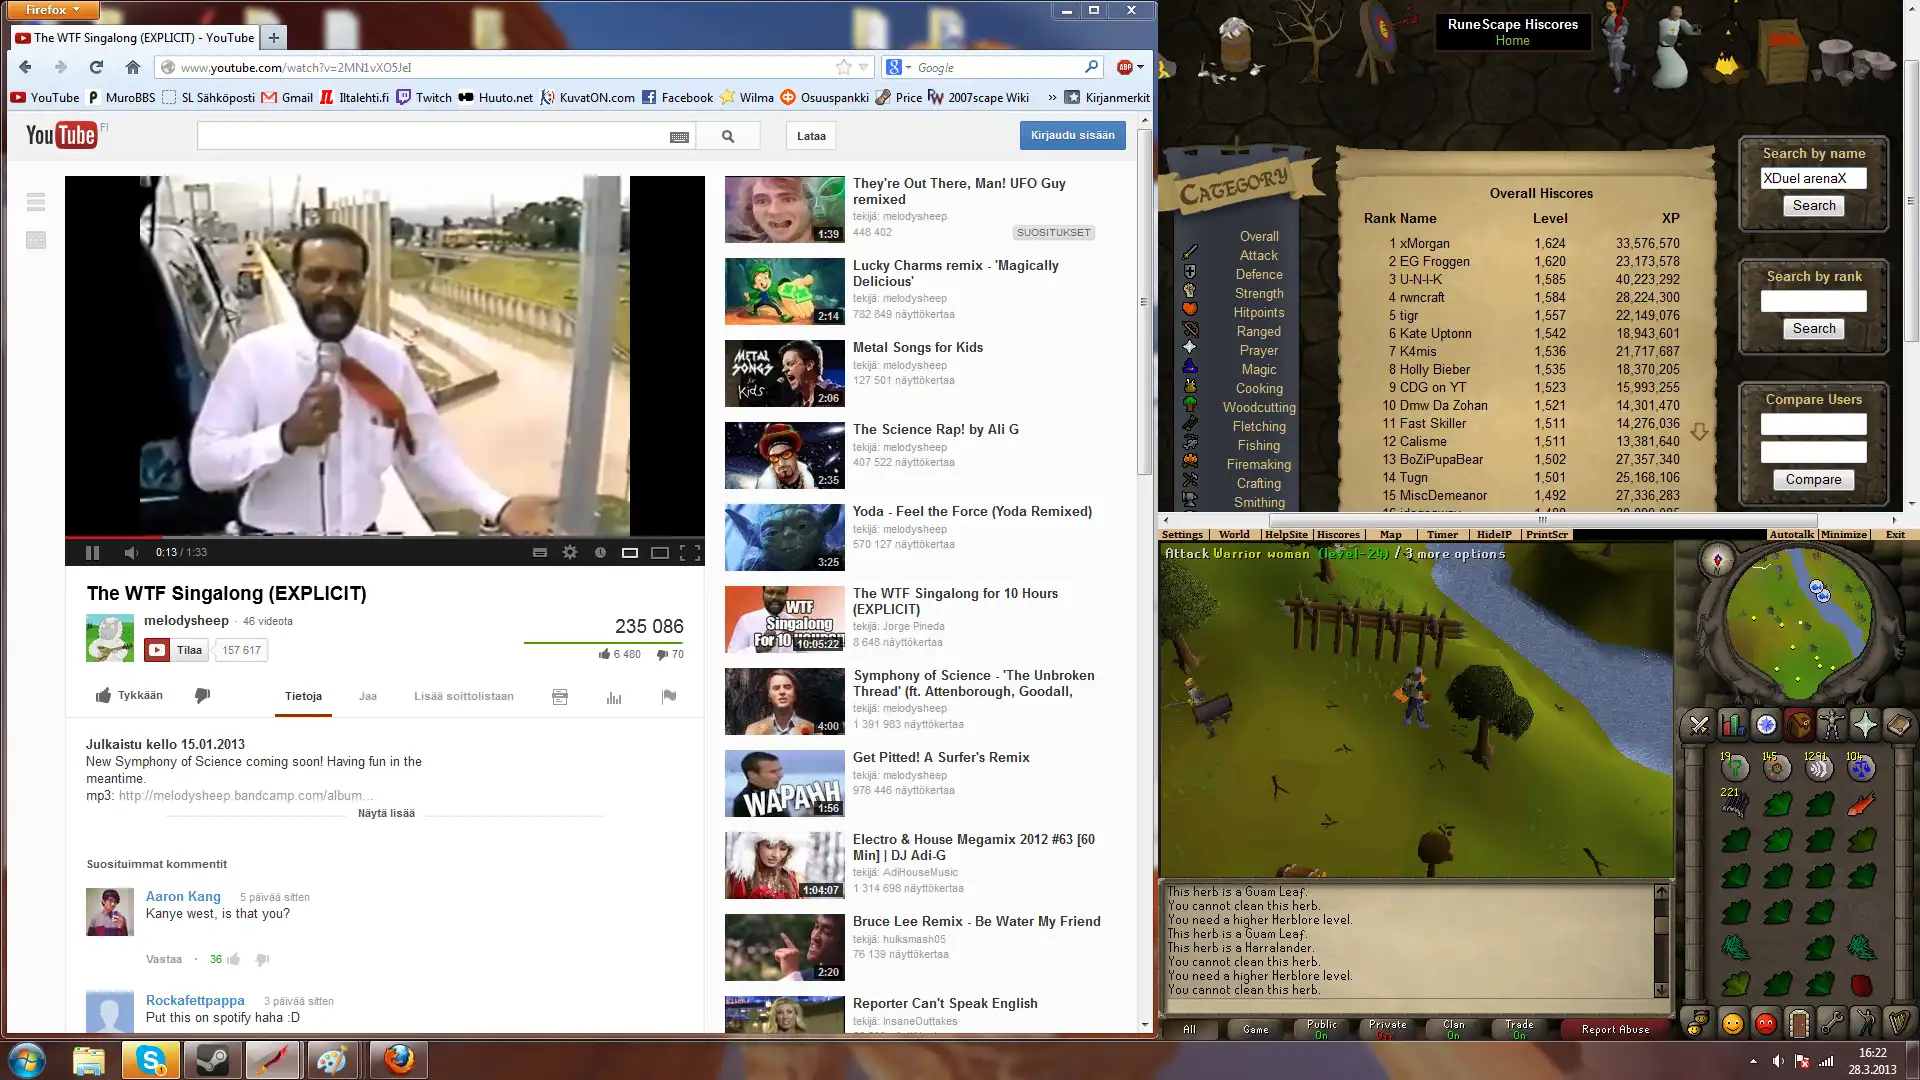The height and width of the screenshot is (1080, 1920).
Task: Toggle the Public chat filter
Action: click(1321, 1029)
